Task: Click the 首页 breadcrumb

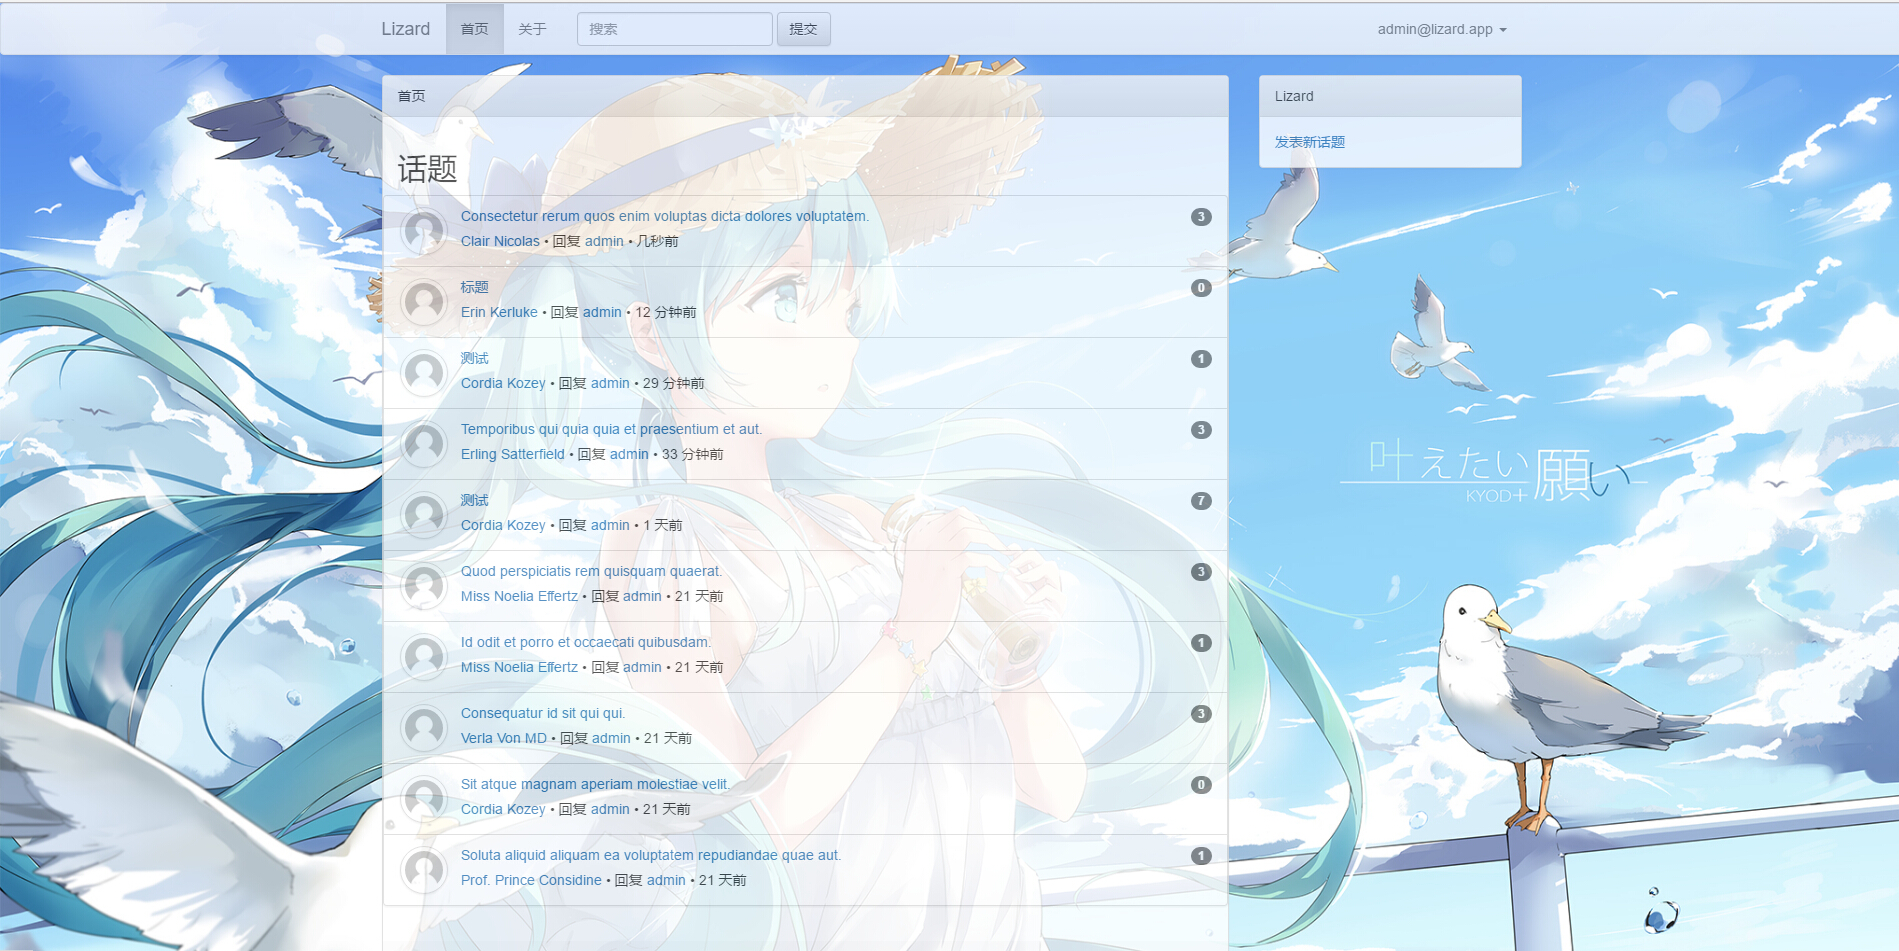Action: pos(411,96)
